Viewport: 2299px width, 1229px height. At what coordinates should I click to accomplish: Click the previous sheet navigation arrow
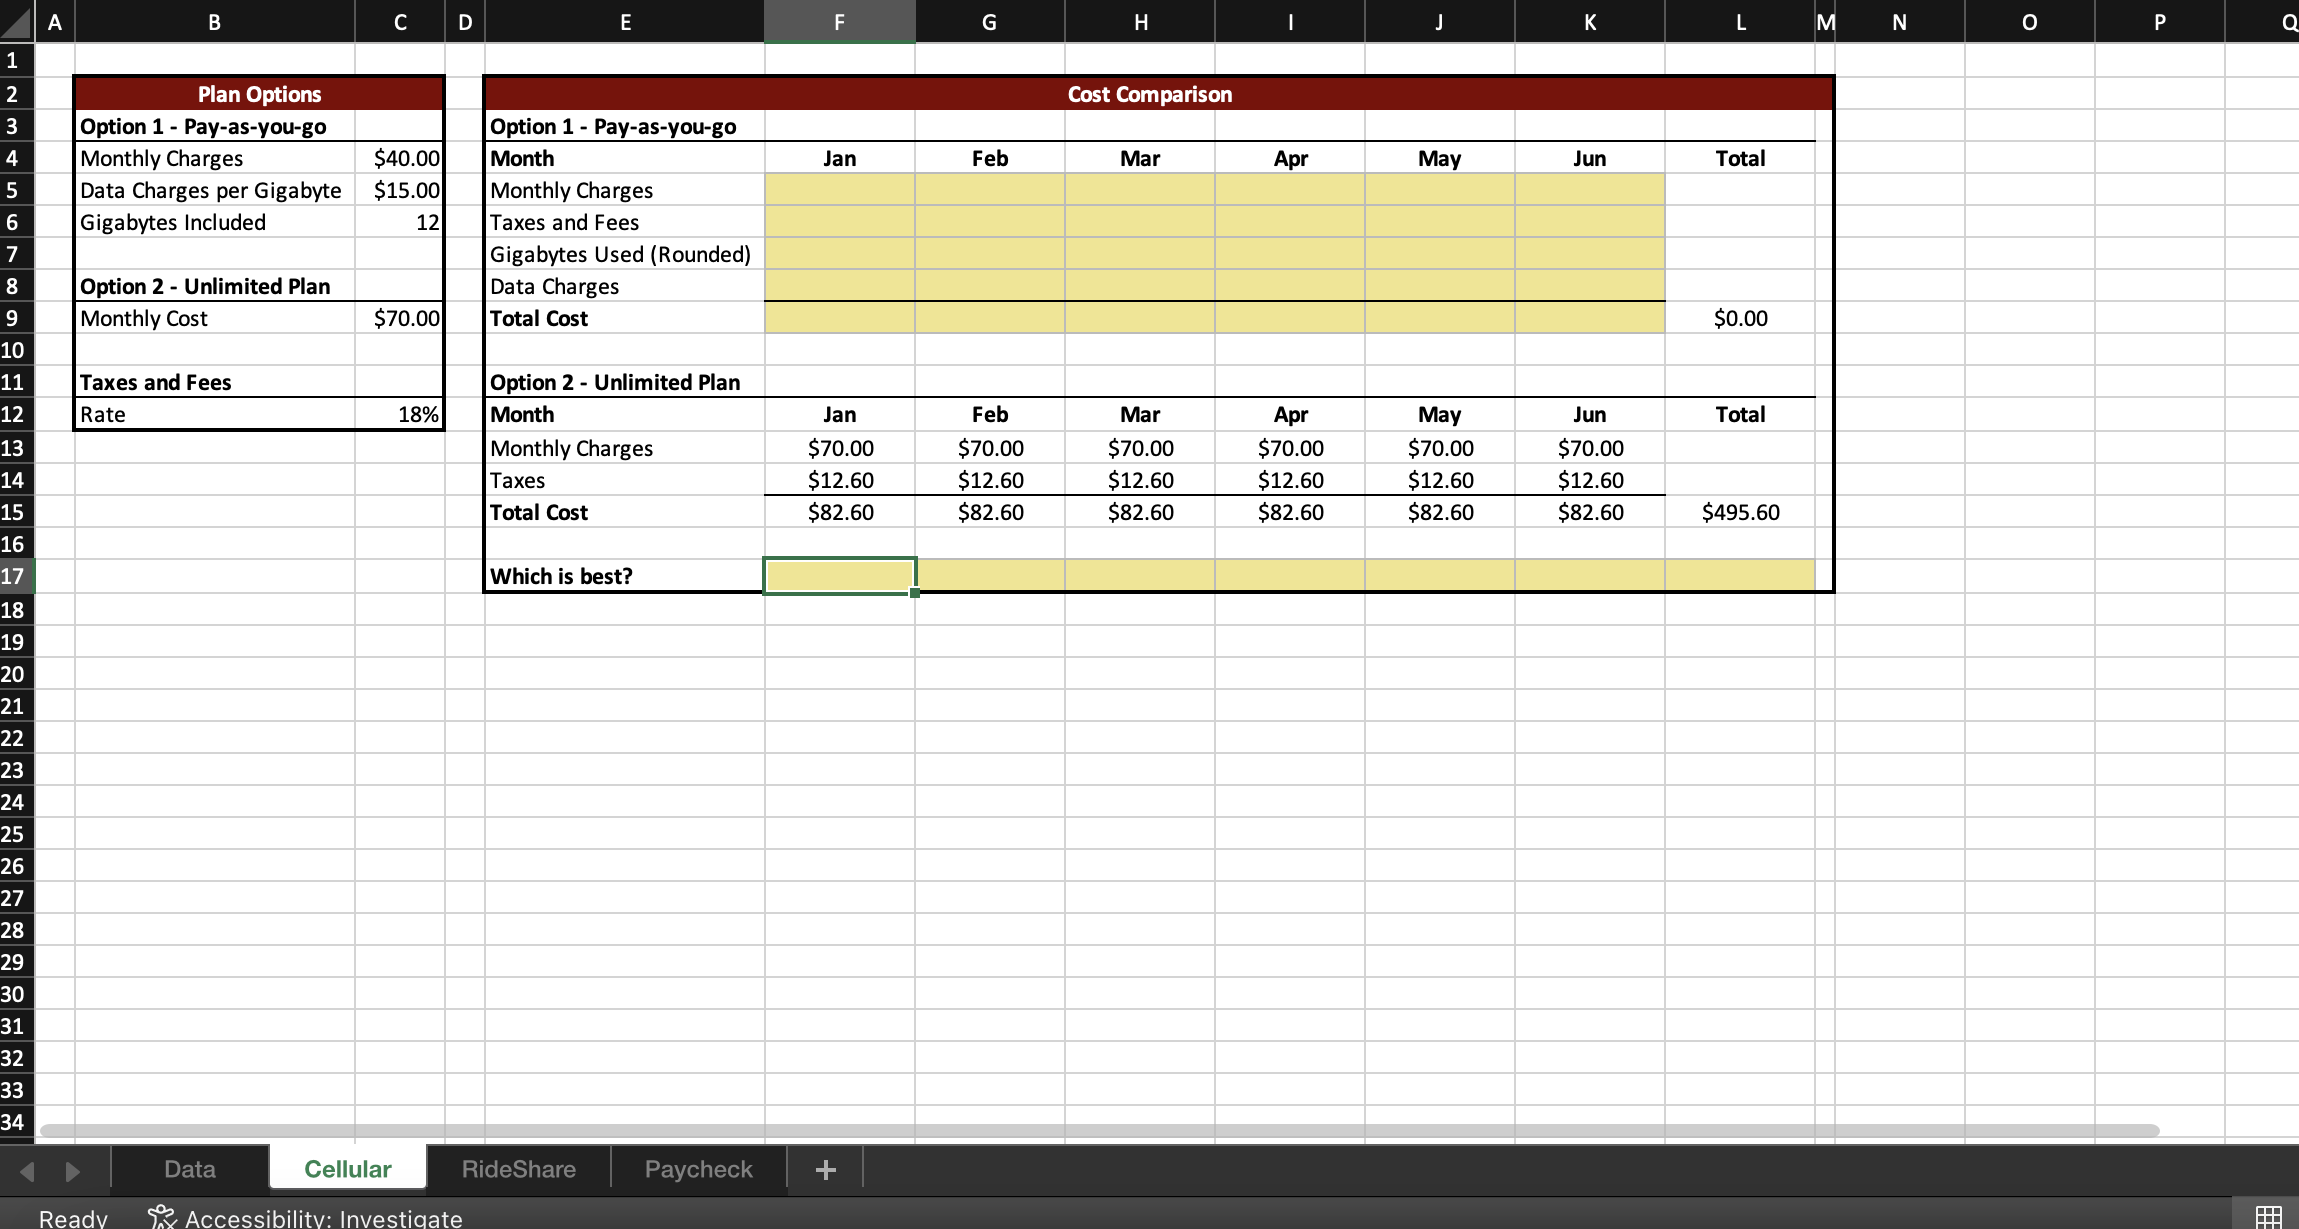pyautogui.click(x=27, y=1168)
